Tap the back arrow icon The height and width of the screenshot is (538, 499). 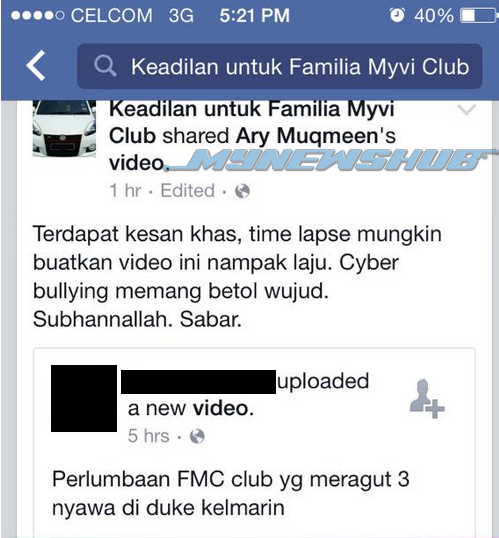point(36,65)
